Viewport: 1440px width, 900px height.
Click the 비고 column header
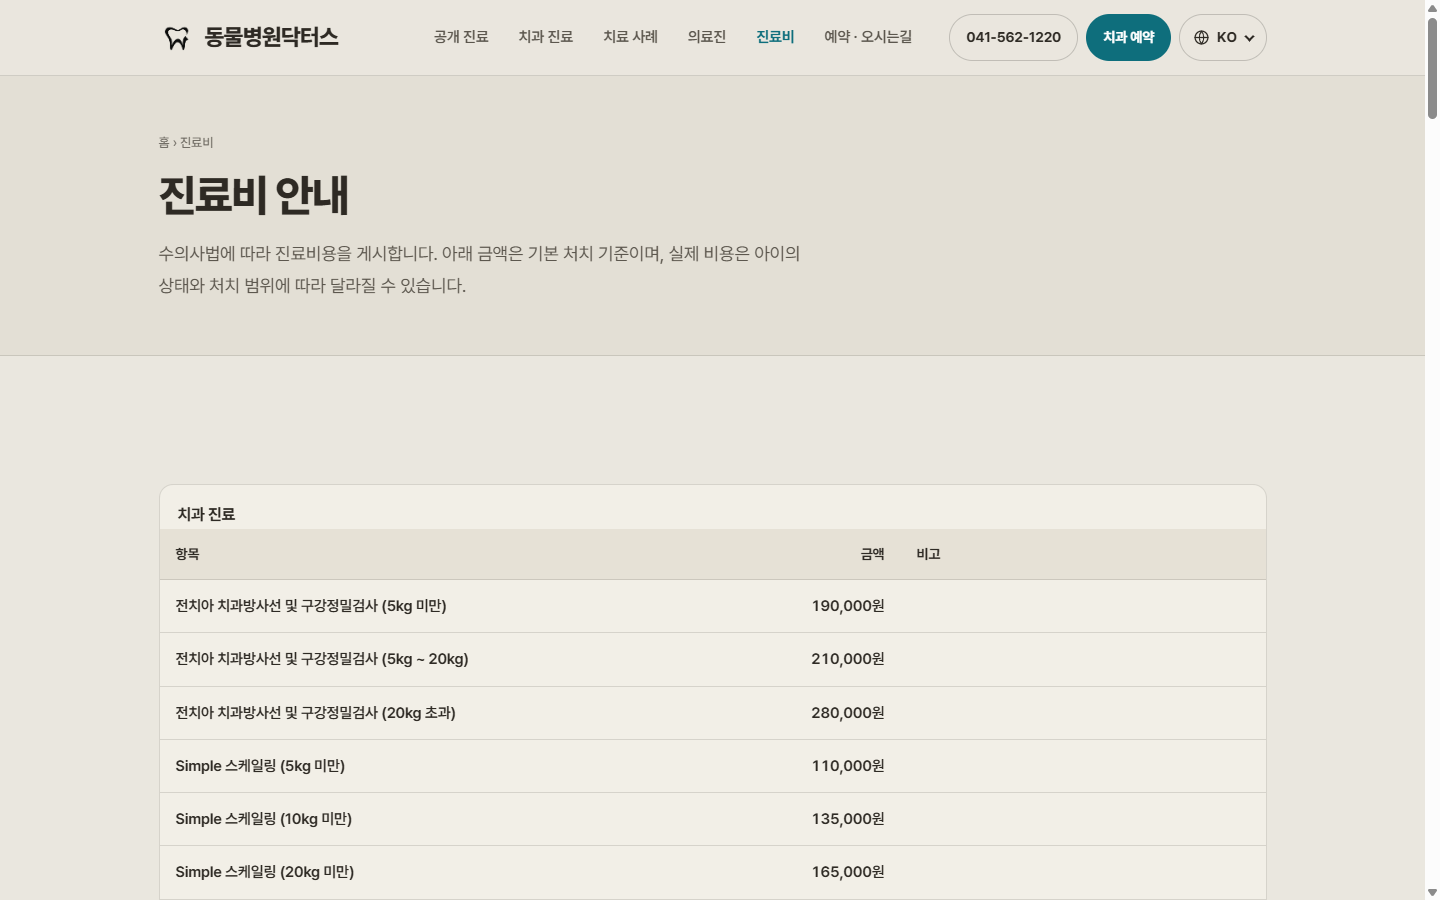929,554
